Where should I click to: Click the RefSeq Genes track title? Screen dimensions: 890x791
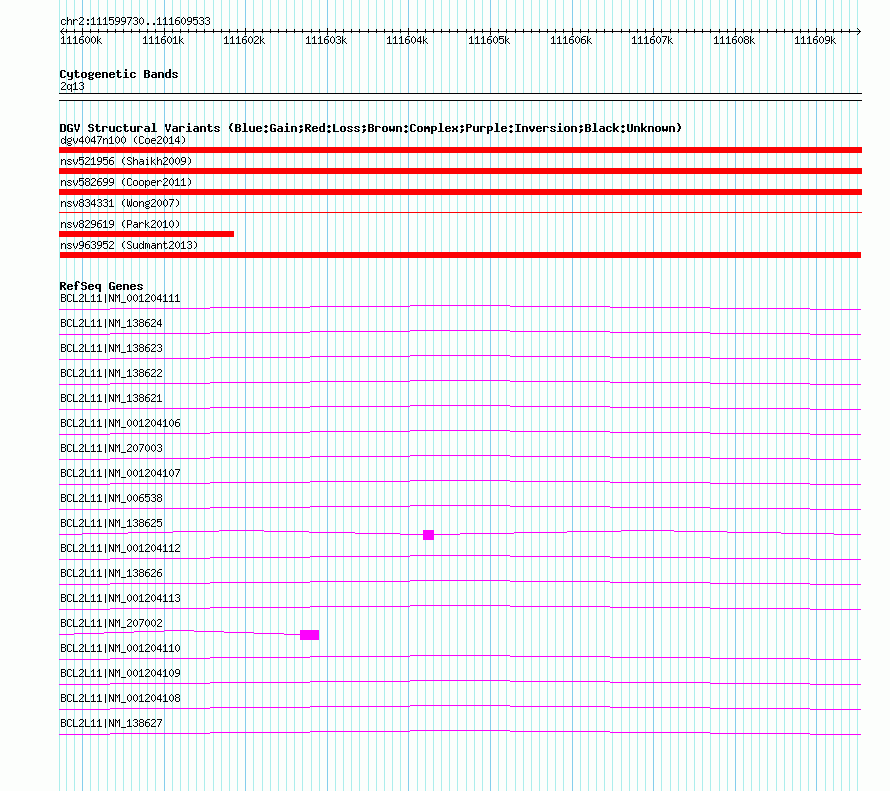point(102,286)
